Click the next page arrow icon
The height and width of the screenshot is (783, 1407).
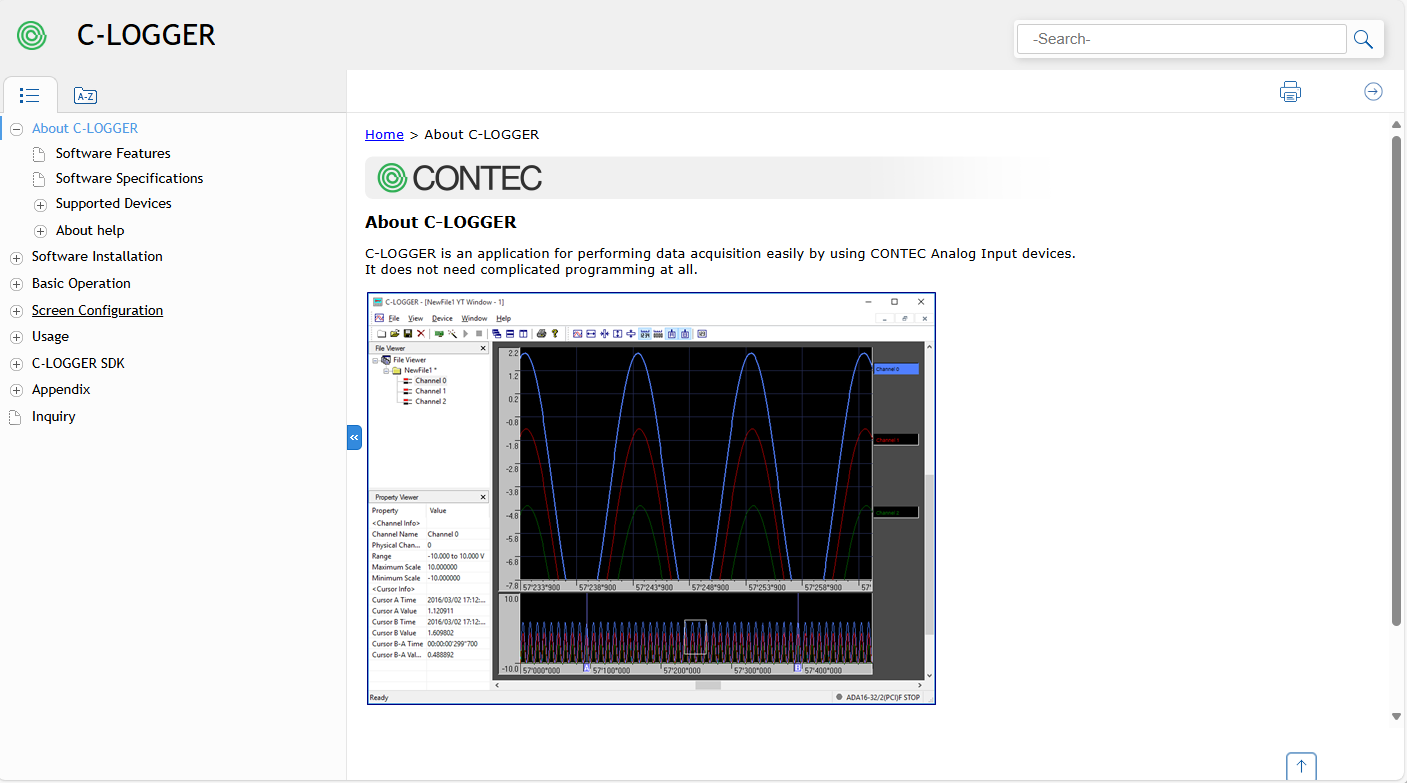[1373, 92]
